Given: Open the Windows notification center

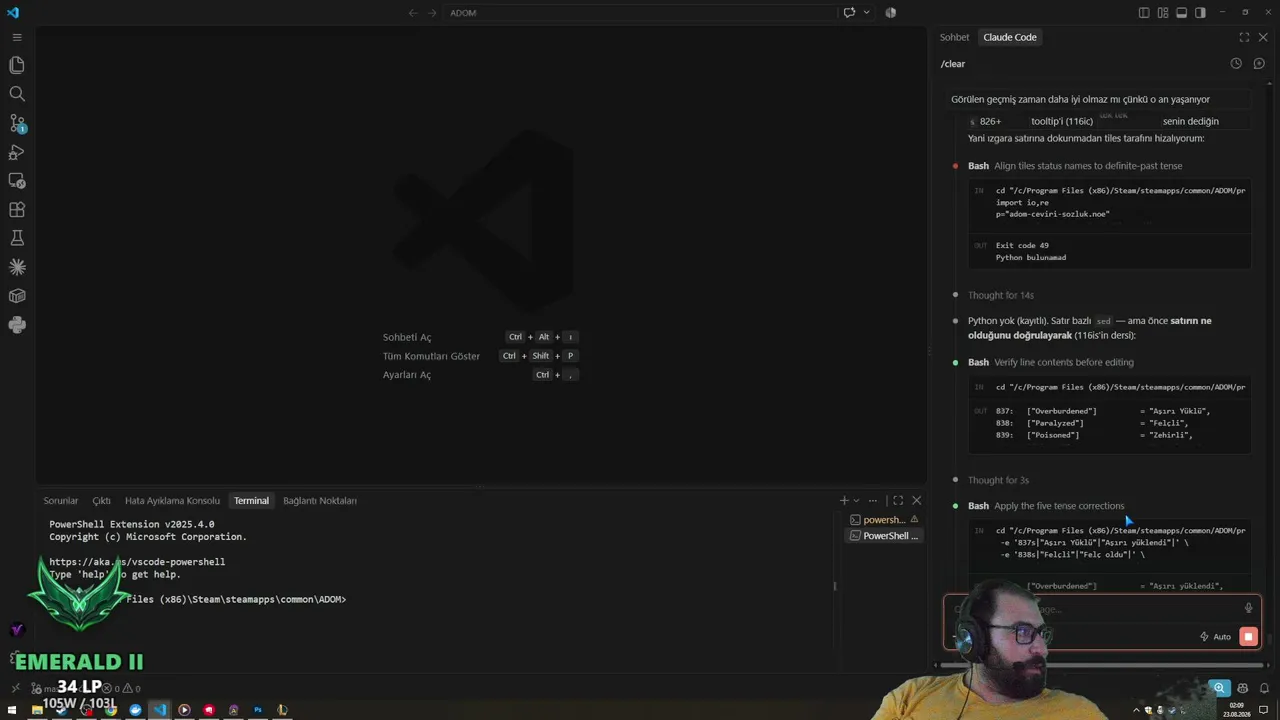Looking at the screenshot, I should click(1264, 710).
